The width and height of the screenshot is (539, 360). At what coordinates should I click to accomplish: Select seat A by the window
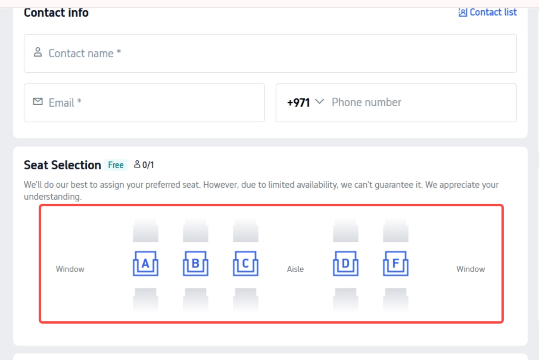pos(145,263)
